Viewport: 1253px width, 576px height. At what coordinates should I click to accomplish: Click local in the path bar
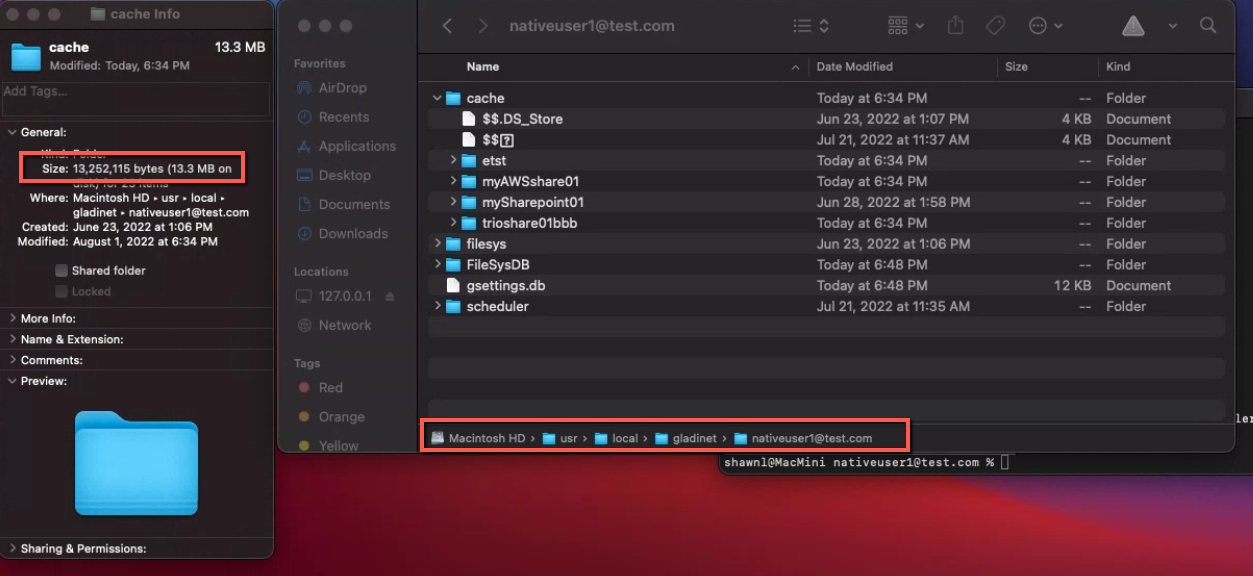[616, 438]
